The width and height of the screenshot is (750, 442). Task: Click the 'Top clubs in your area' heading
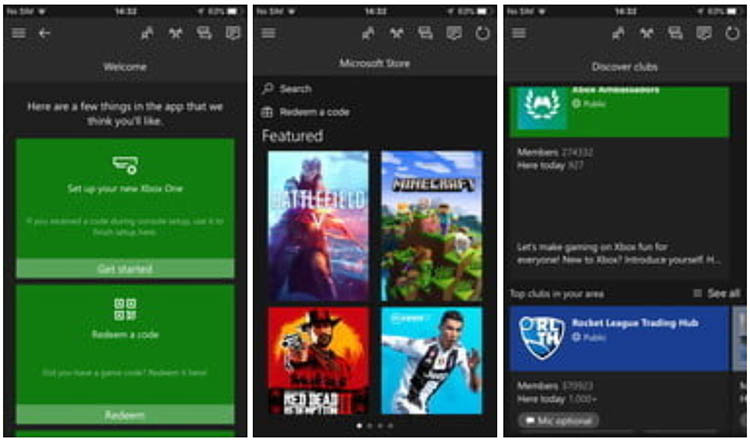[557, 294]
